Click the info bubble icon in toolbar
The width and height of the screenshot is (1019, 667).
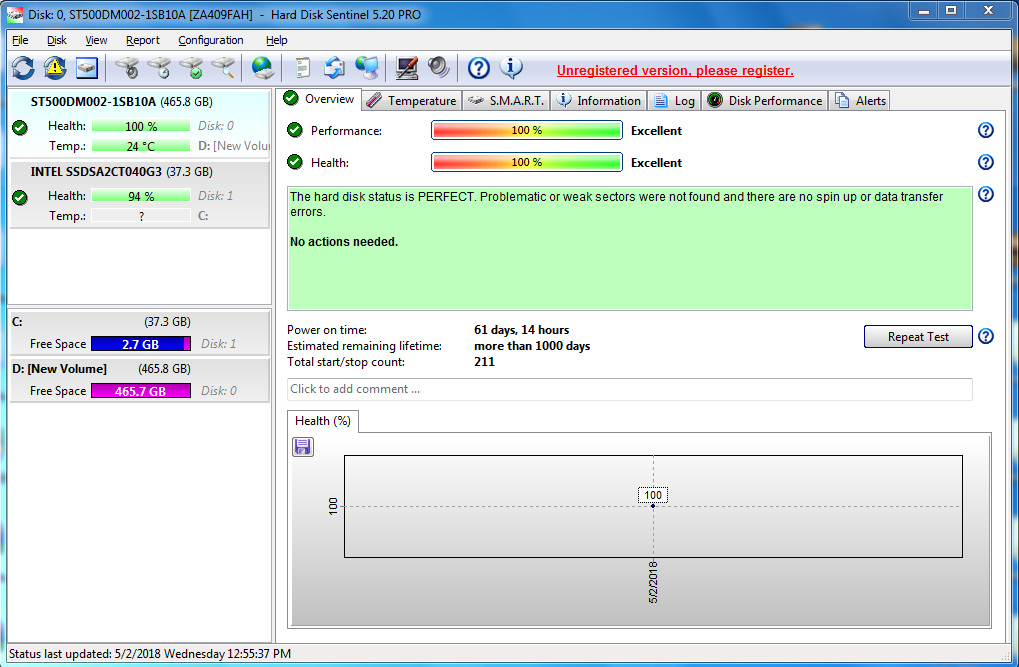click(x=511, y=68)
